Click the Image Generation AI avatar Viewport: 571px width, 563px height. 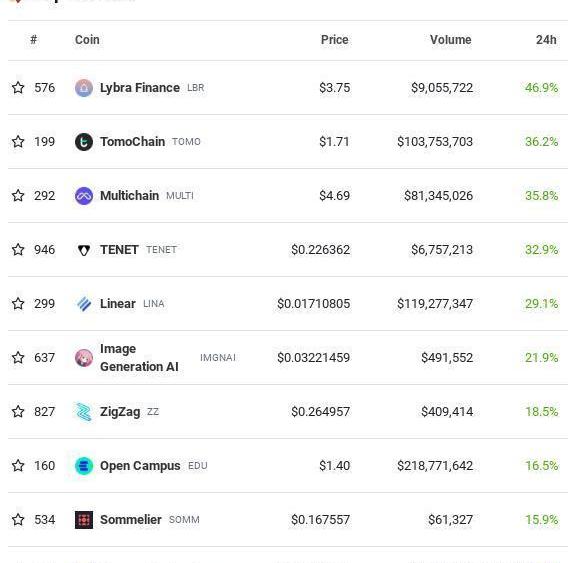[x=84, y=358]
